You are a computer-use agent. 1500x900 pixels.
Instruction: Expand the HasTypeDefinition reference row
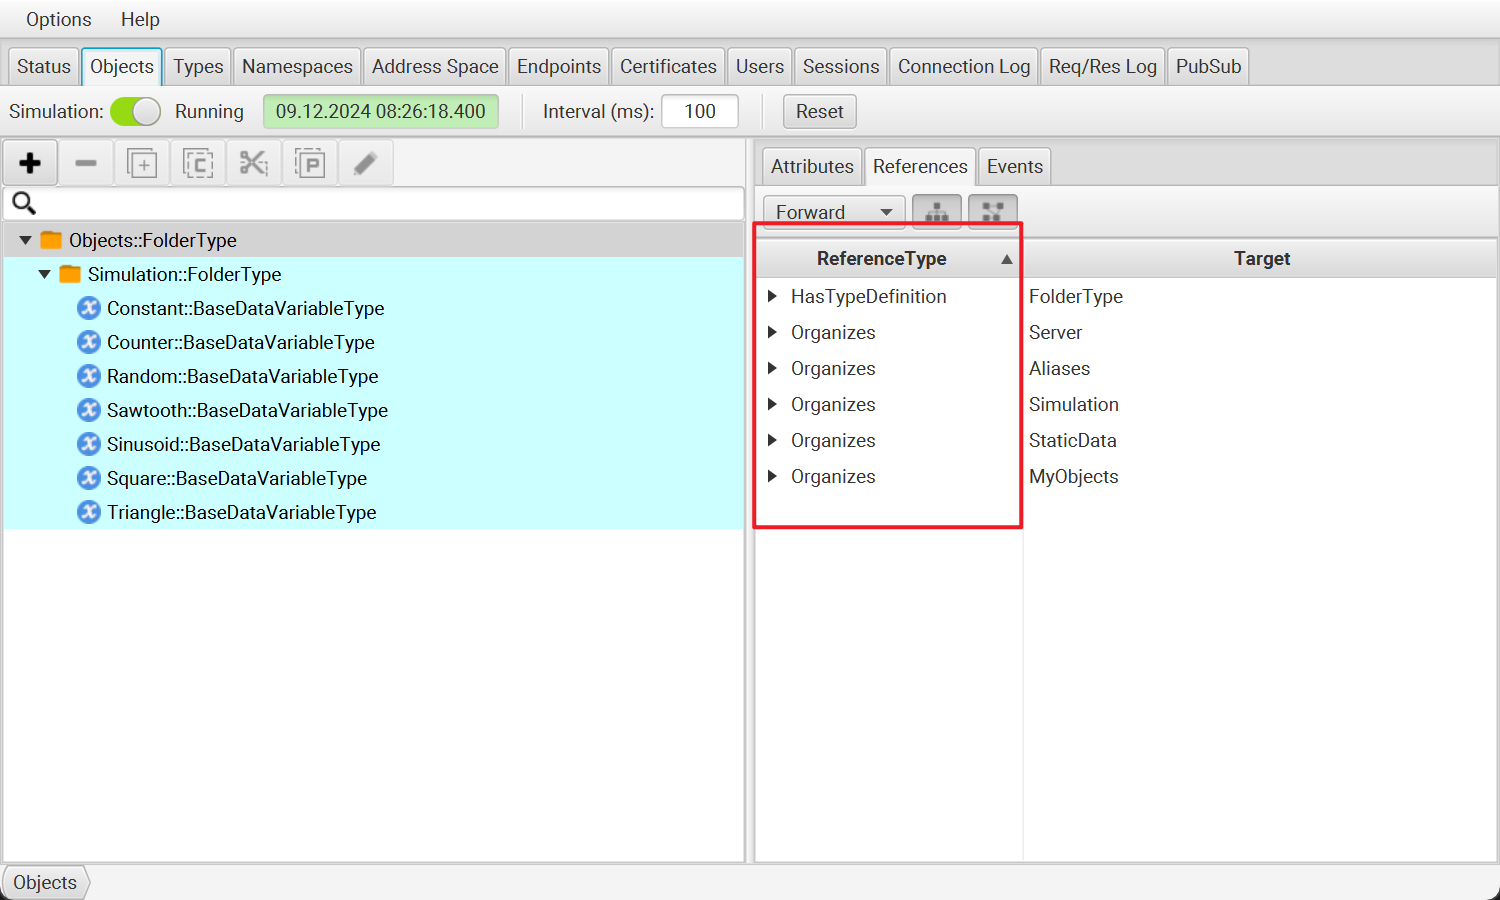(772, 296)
